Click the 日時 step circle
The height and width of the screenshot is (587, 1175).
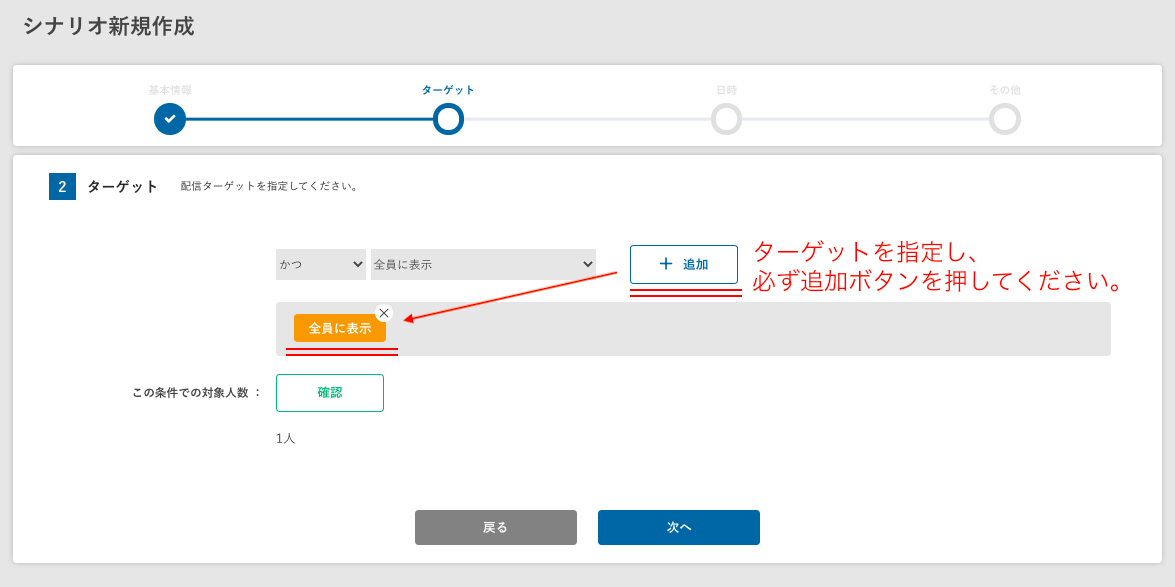pyautogui.click(x=726, y=119)
